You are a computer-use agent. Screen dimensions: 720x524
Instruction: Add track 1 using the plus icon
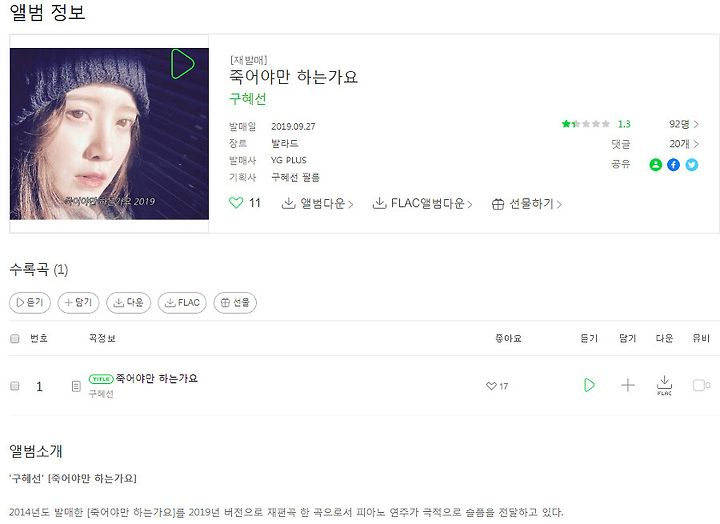point(628,385)
